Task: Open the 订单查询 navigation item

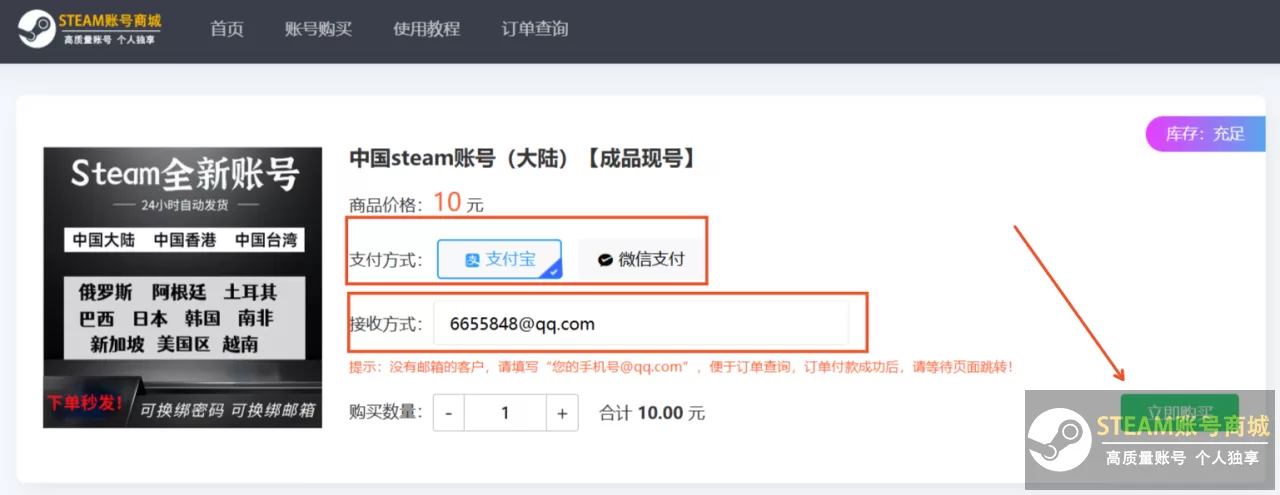Action: [535, 29]
